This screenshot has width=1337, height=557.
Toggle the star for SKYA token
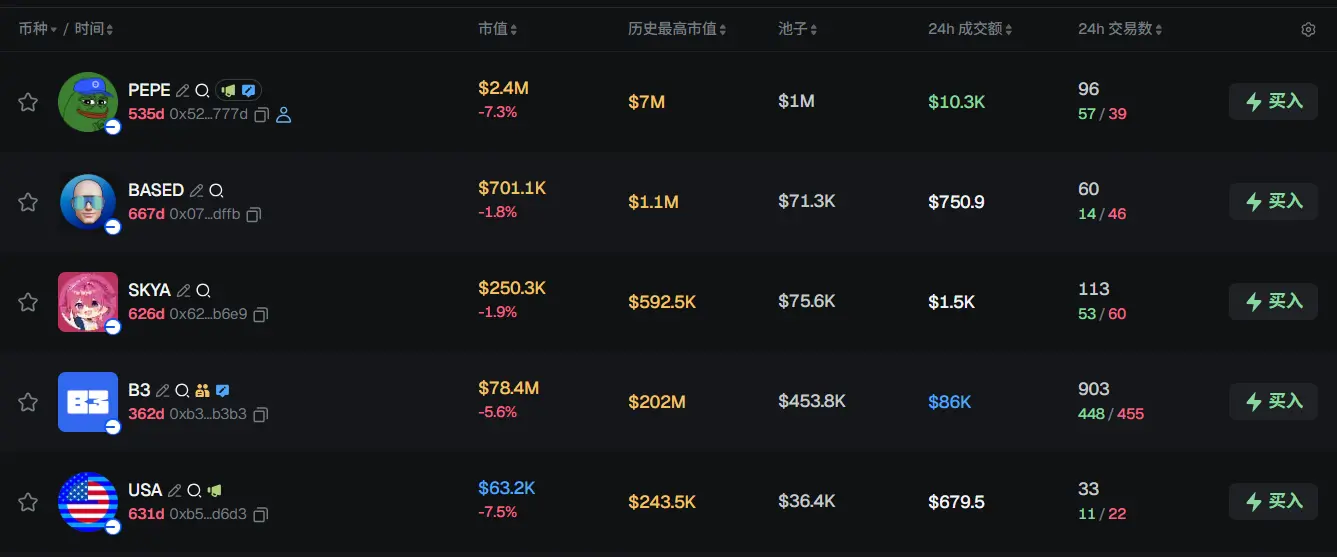[x=28, y=302]
